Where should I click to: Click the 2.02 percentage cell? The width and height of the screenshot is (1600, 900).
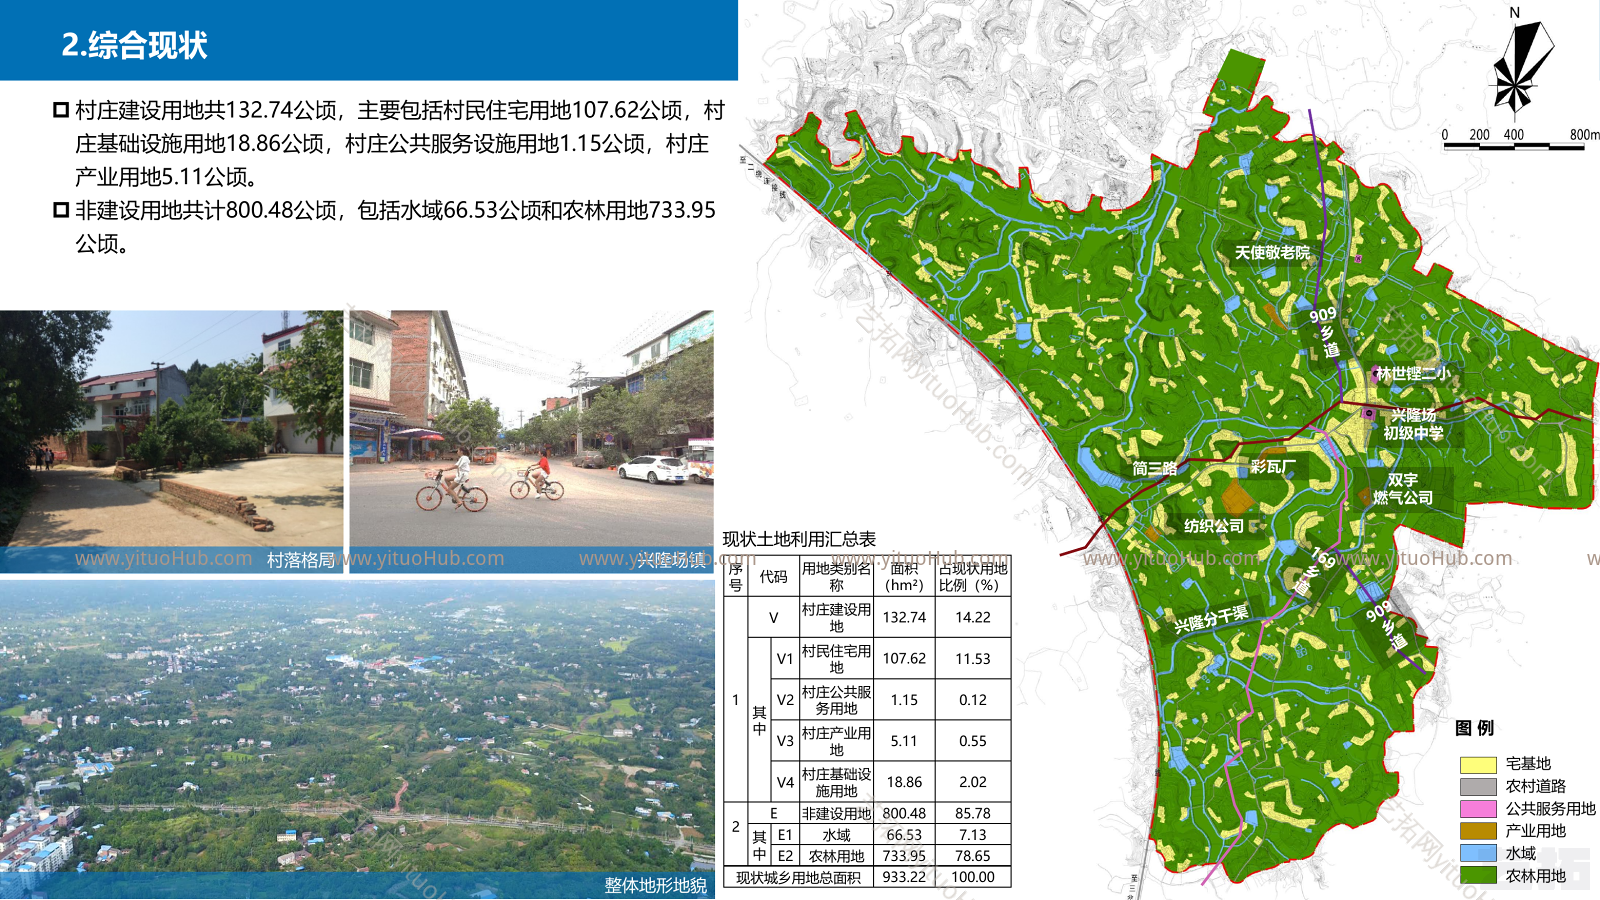tap(973, 782)
